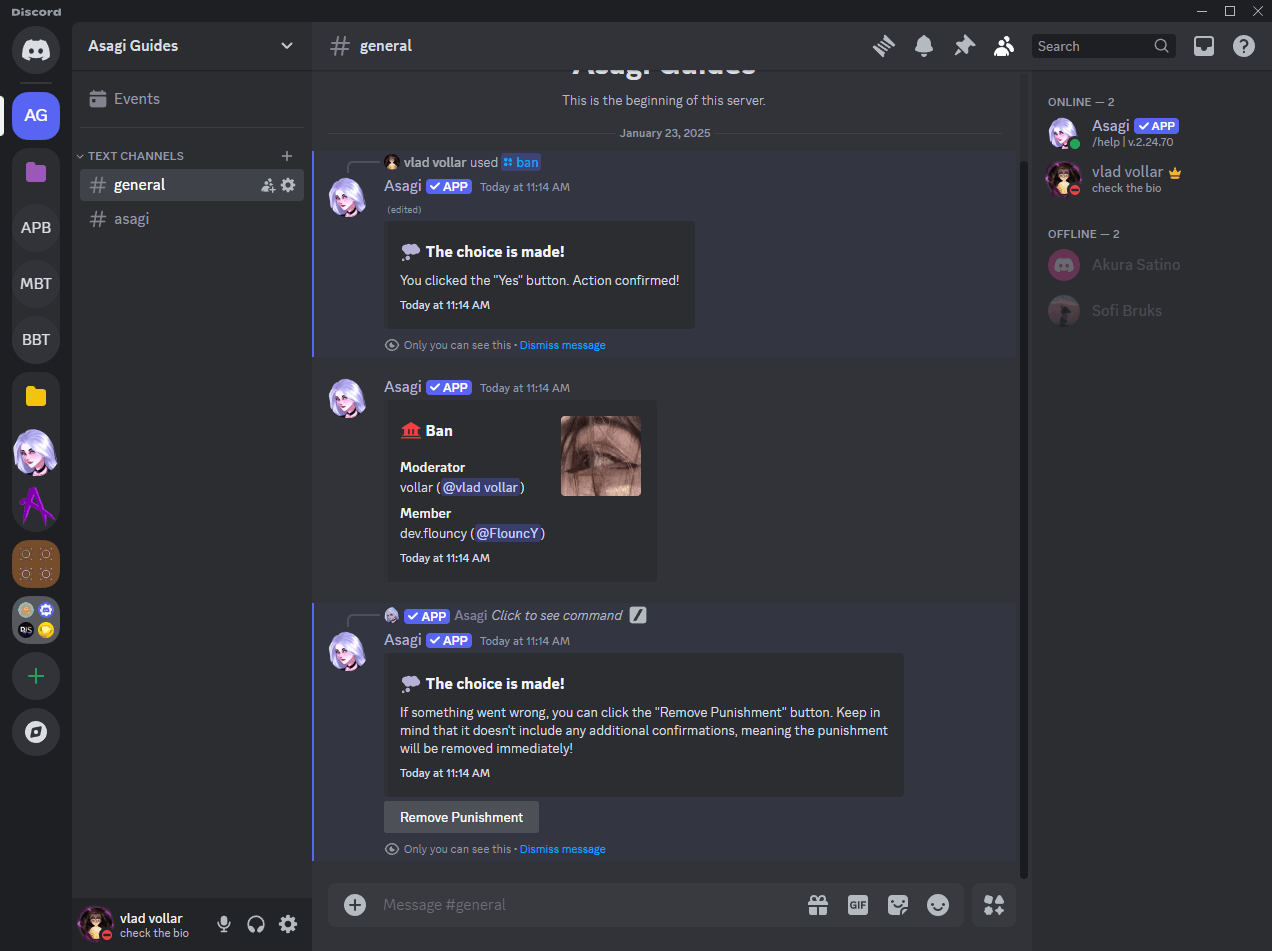Dismiss the "Yes button" confirmation message
Screen dimensions: 1272x951
click(562, 345)
